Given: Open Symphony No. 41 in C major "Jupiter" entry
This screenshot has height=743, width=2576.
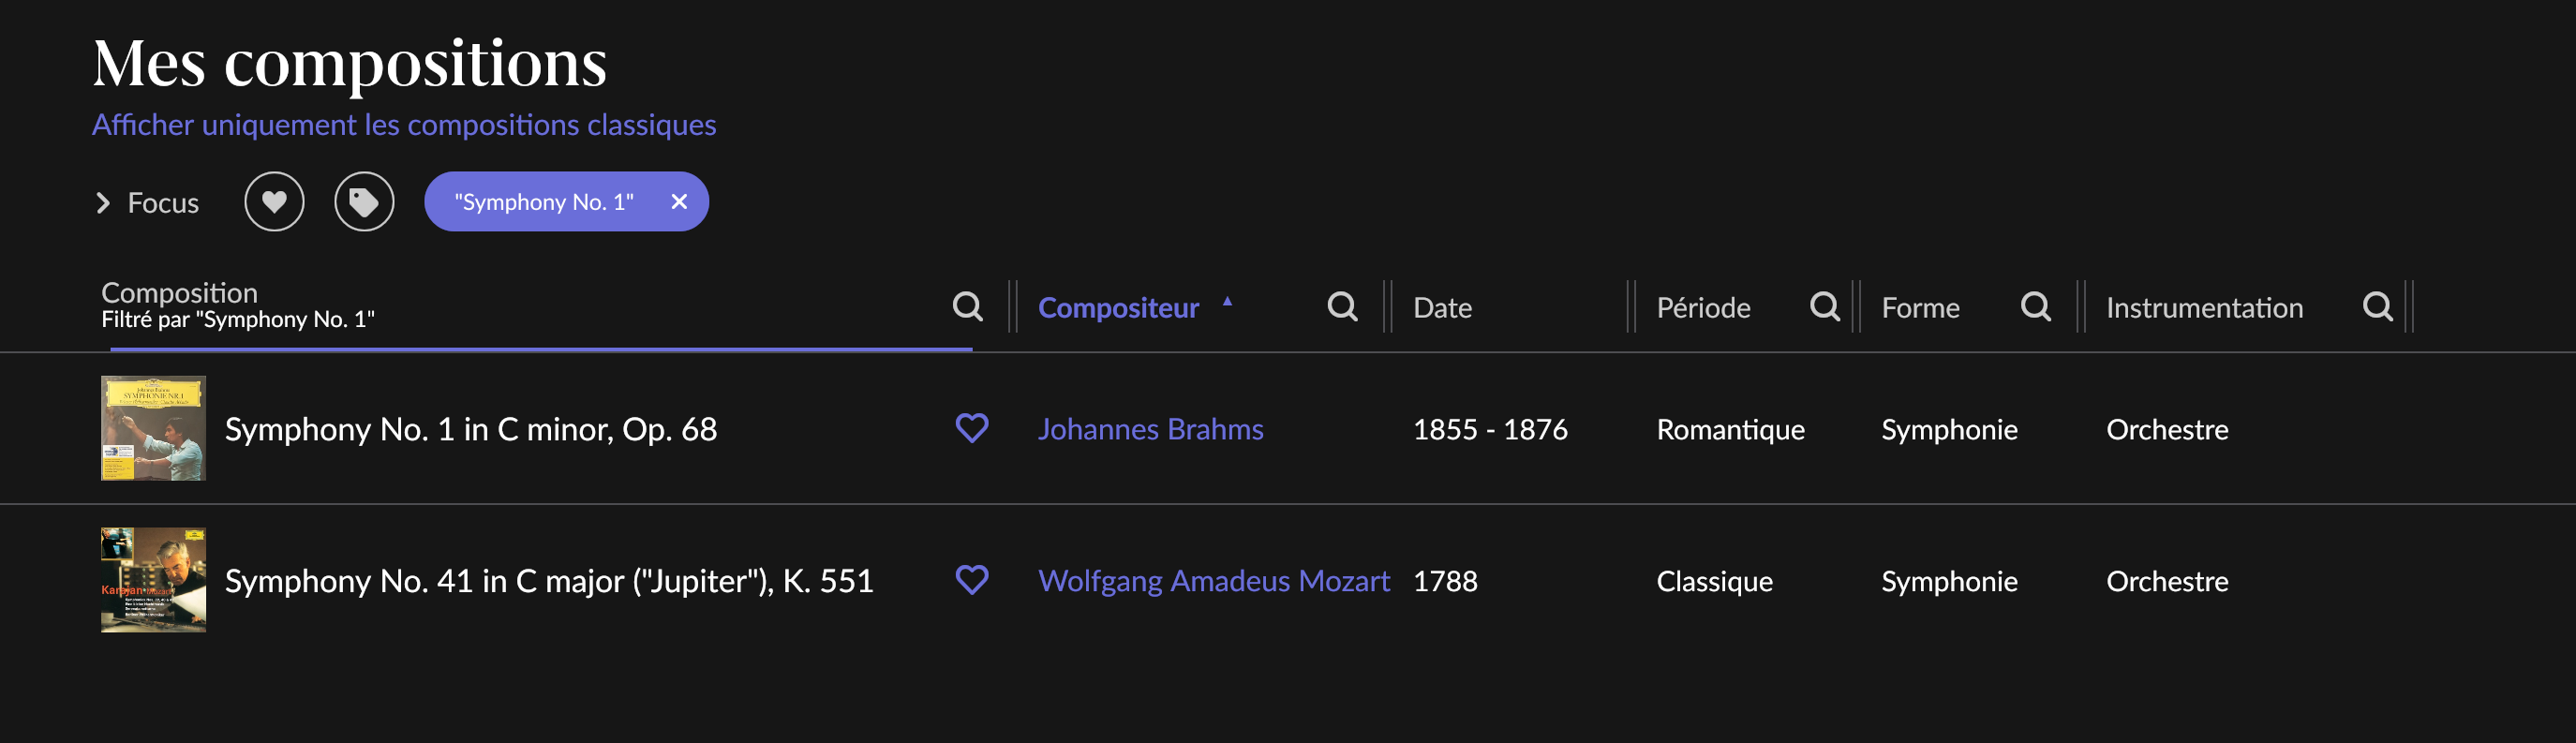Looking at the screenshot, I should point(549,581).
